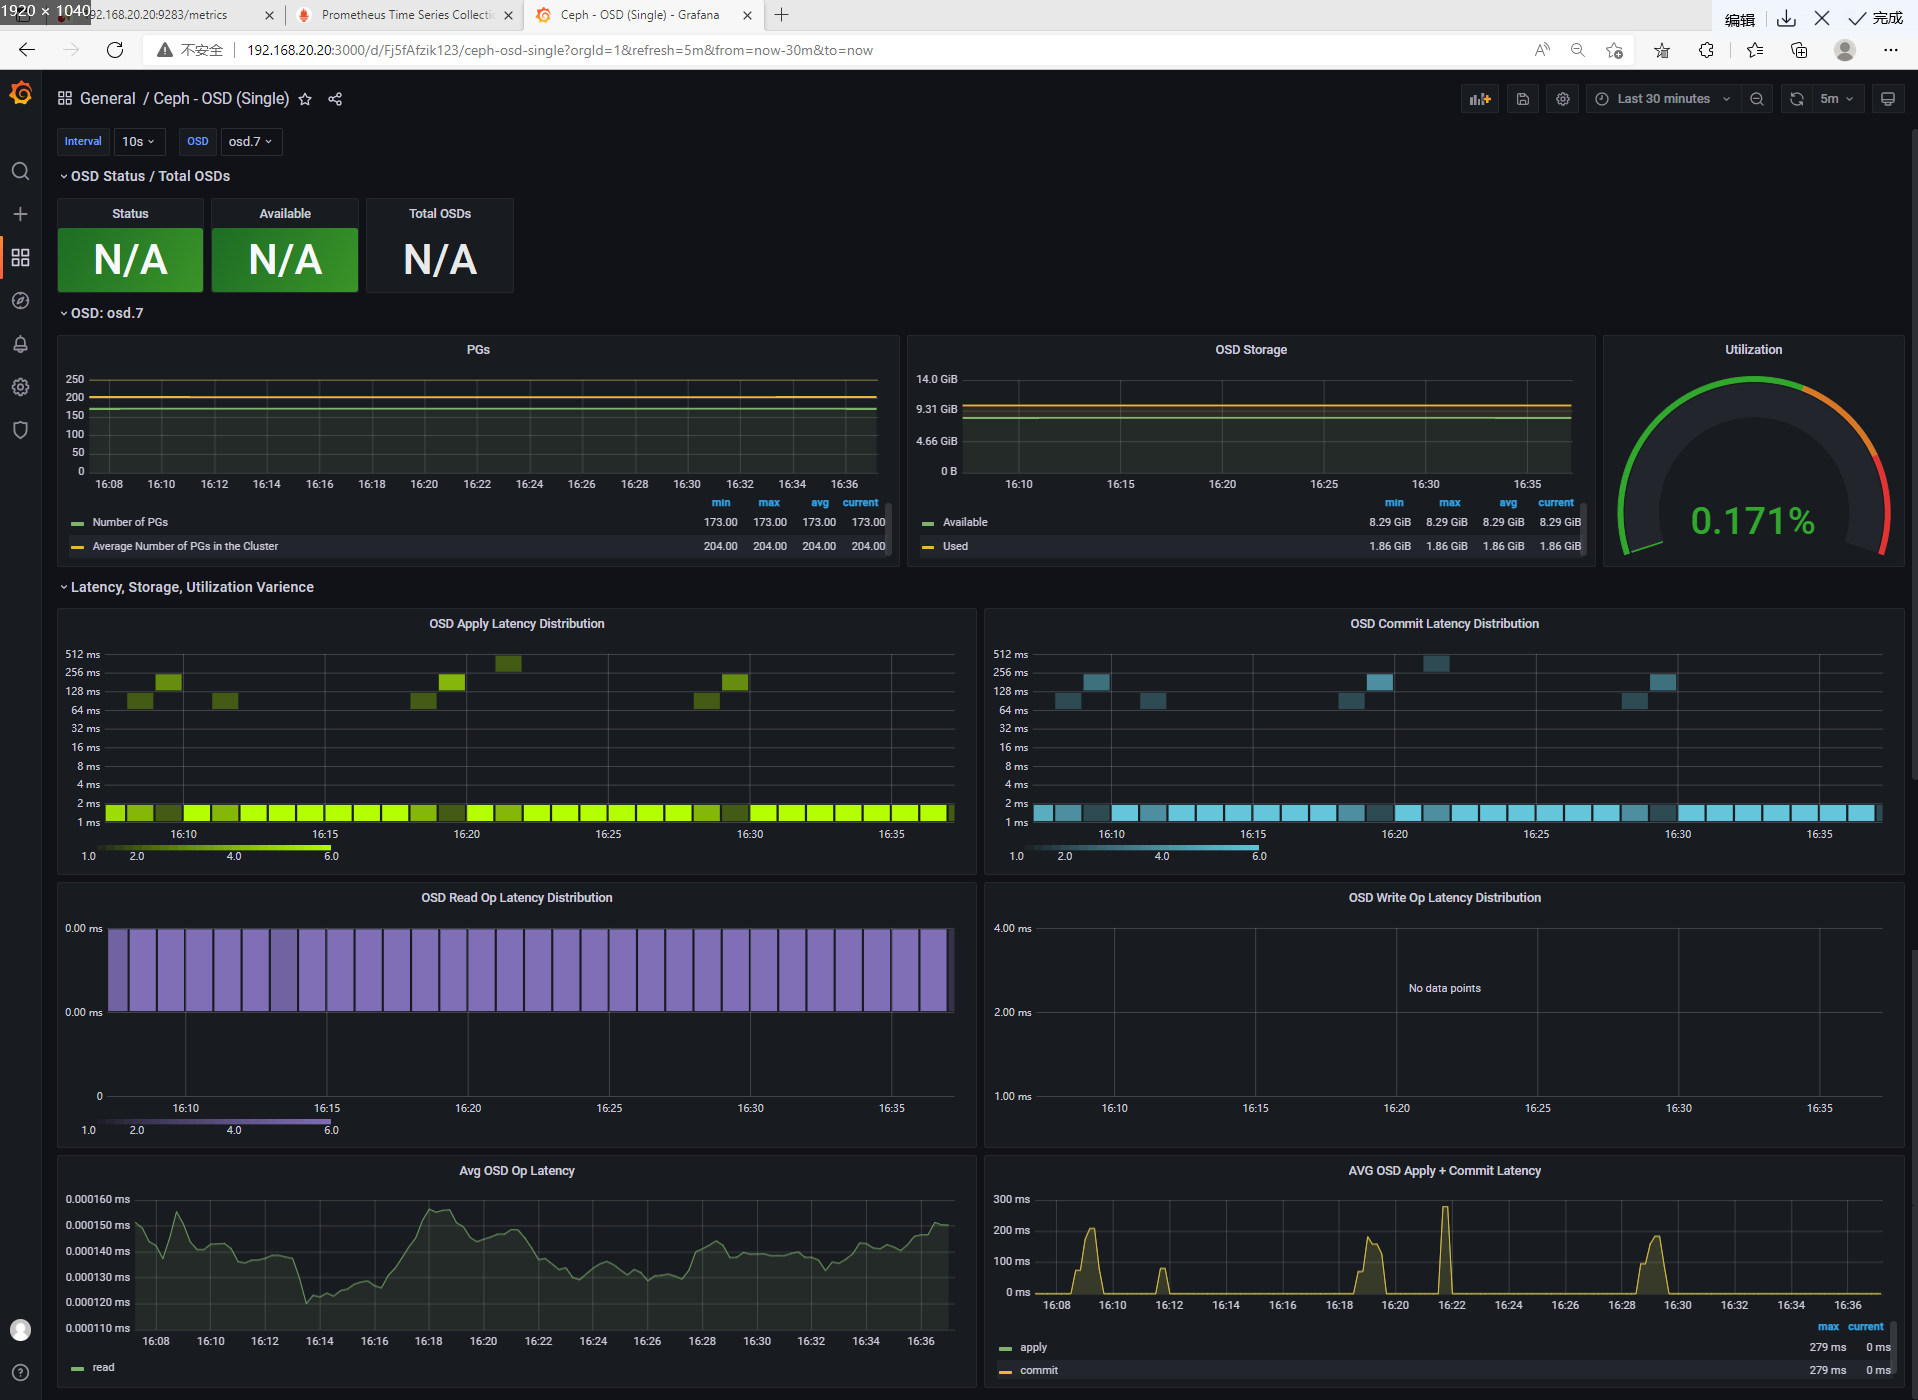Open the Grafana home logo
1918x1400 pixels.
click(x=20, y=94)
